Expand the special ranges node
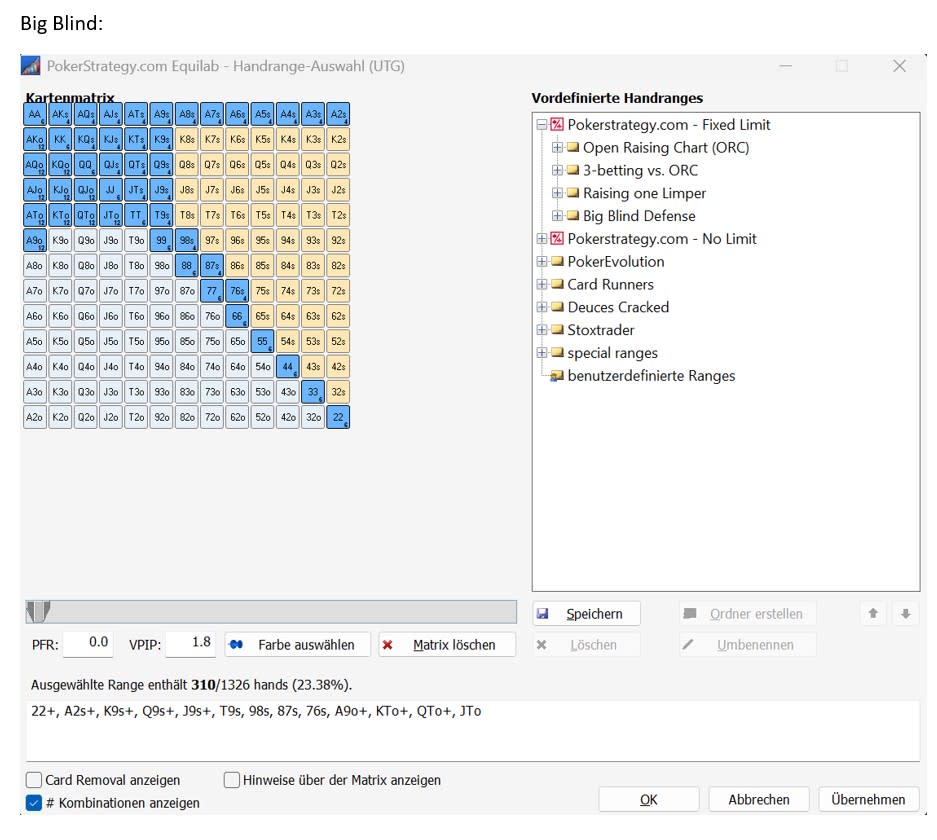The height and width of the screenshot is (840, 937). [x=541, y=352]
